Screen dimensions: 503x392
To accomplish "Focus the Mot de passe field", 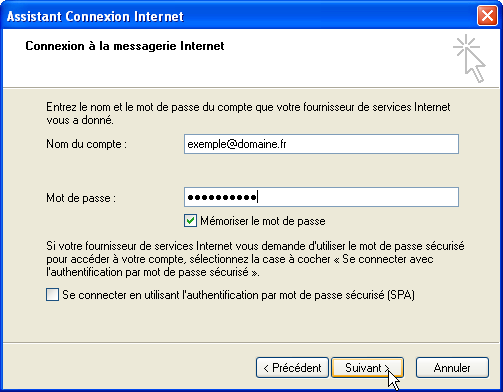I will [321, 197].
